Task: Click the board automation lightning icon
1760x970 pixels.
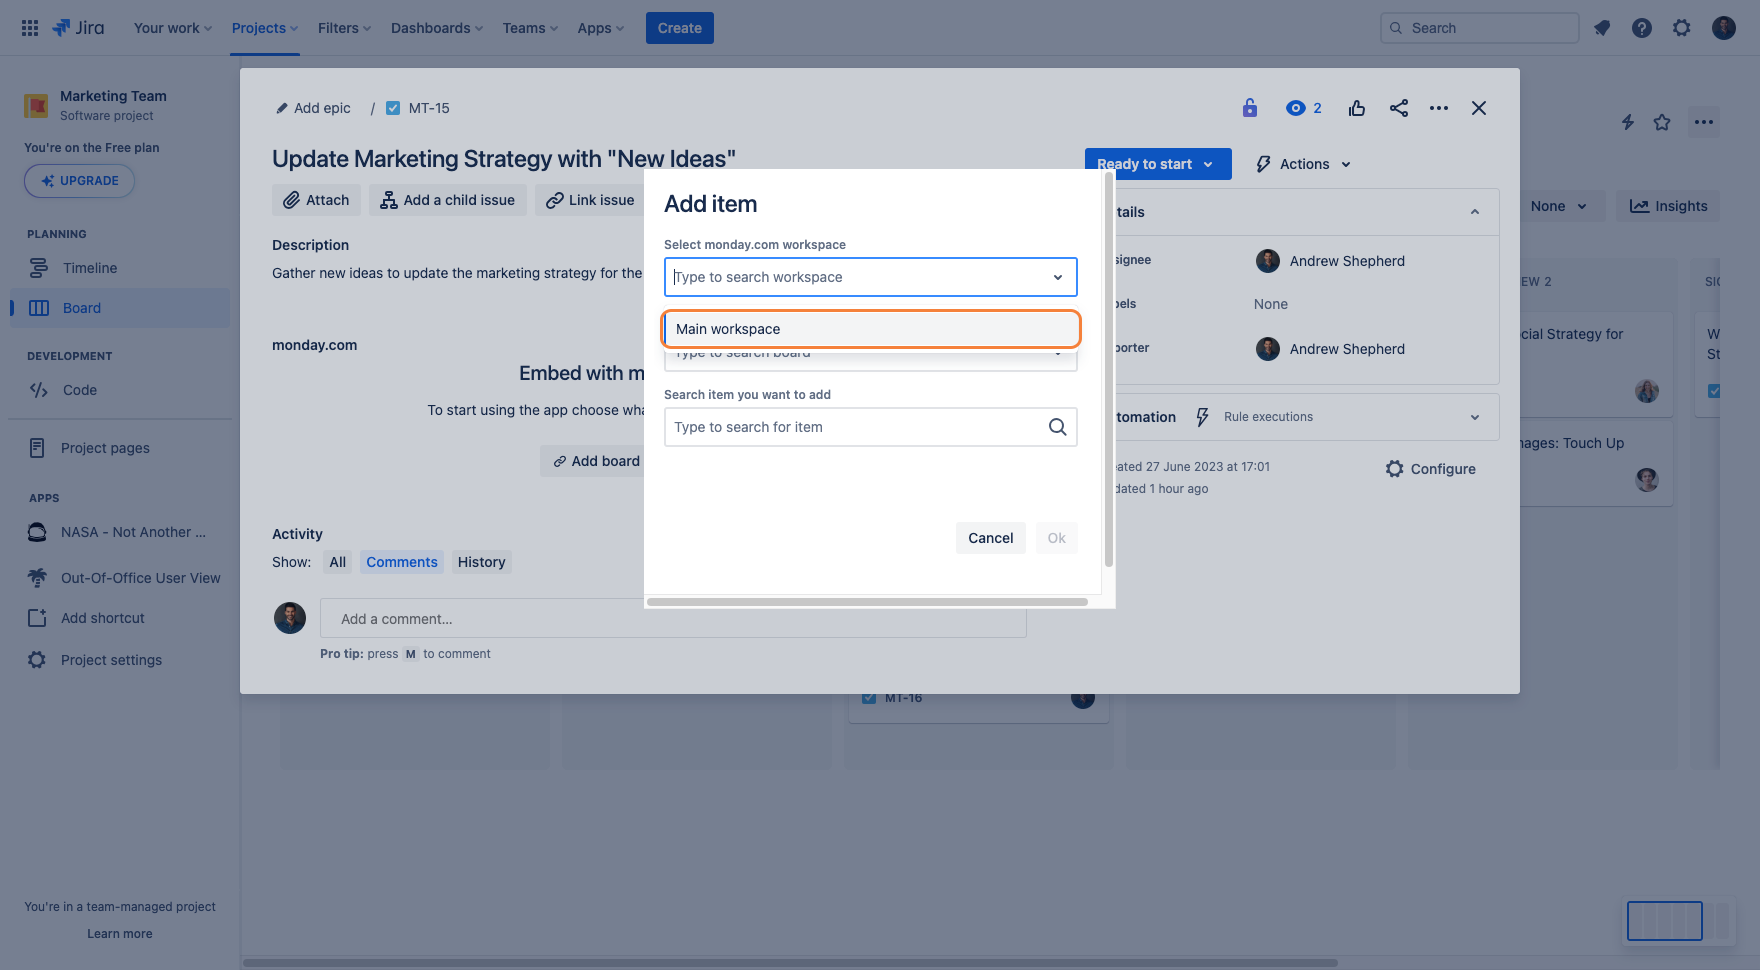Action: [1628, 122]
